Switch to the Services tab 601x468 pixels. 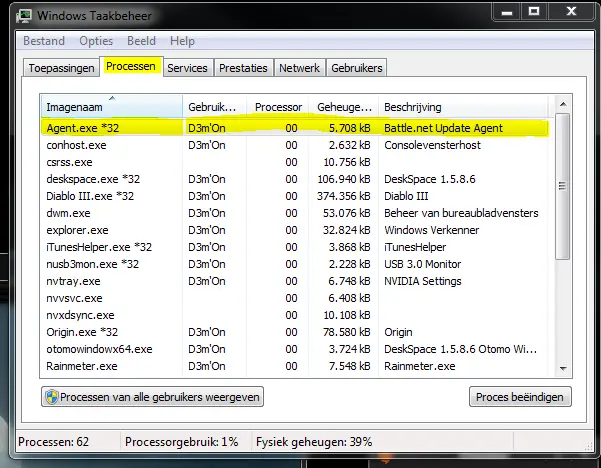click(187, 68)
